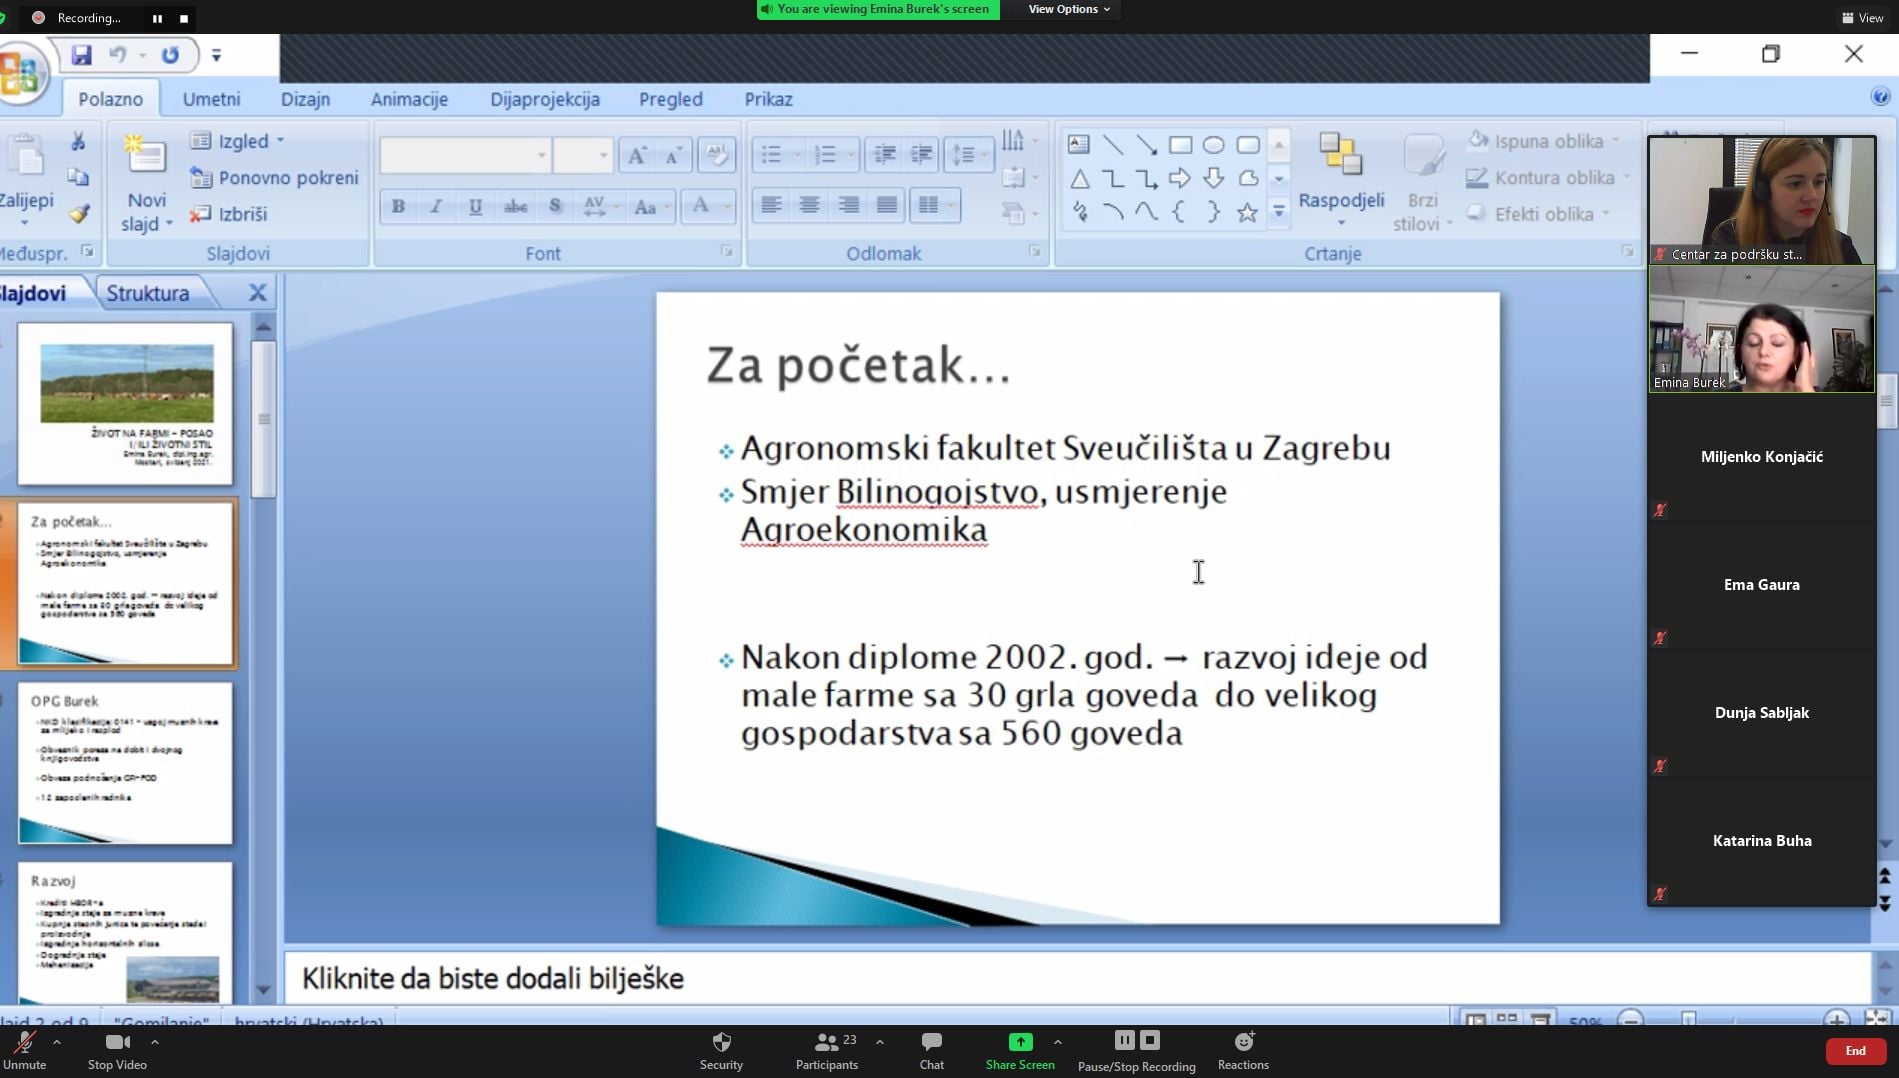Click the red End meeting button
Image resolution: width=1899 pixels, height=1078 pixels.
(x=1855, y=1050)
